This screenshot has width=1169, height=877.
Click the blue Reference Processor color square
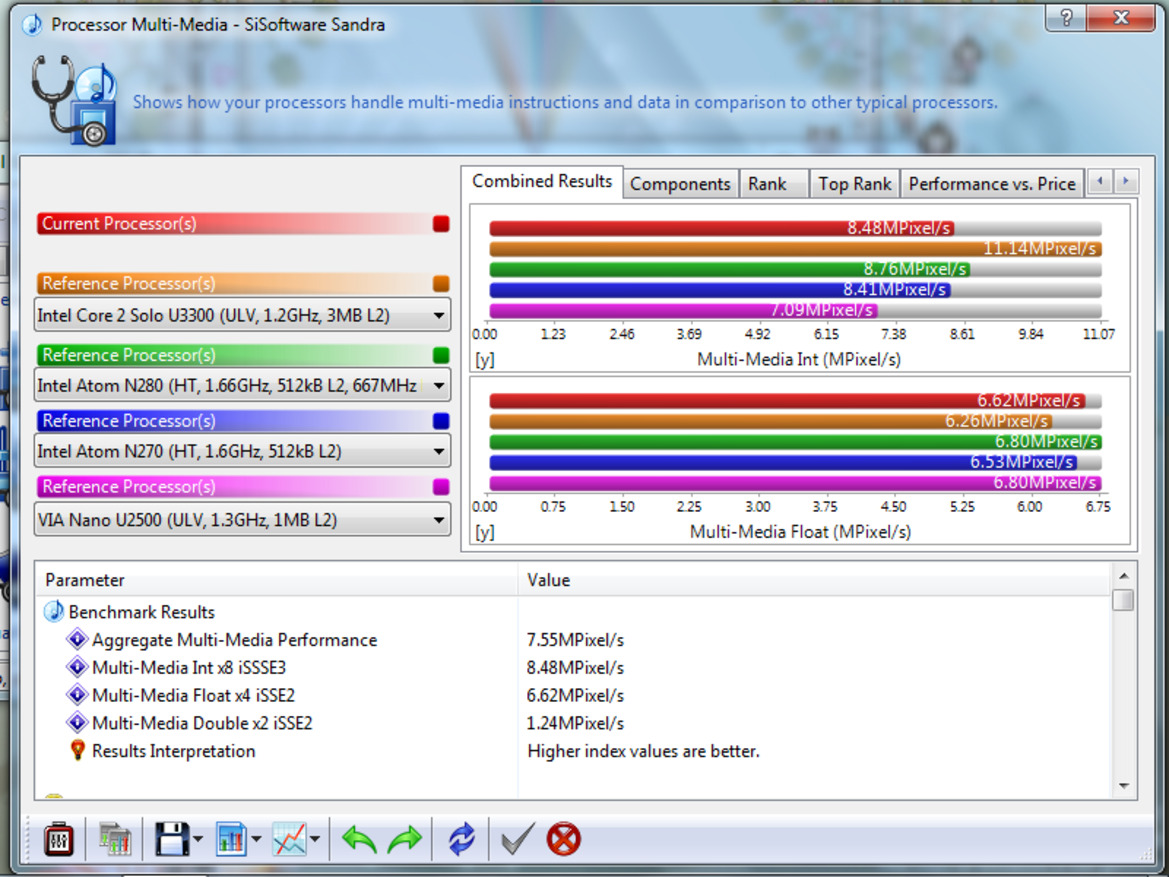click(x=441, y=421)
